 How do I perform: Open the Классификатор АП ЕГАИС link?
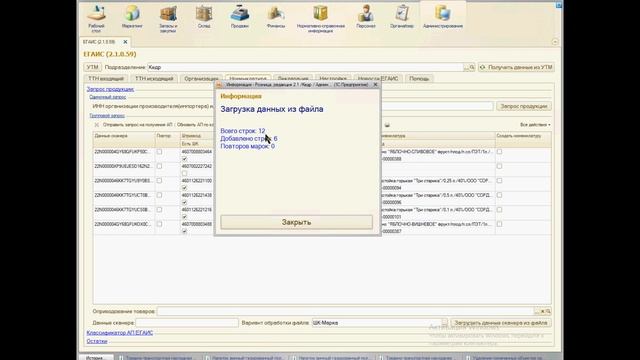pos(120,333)
